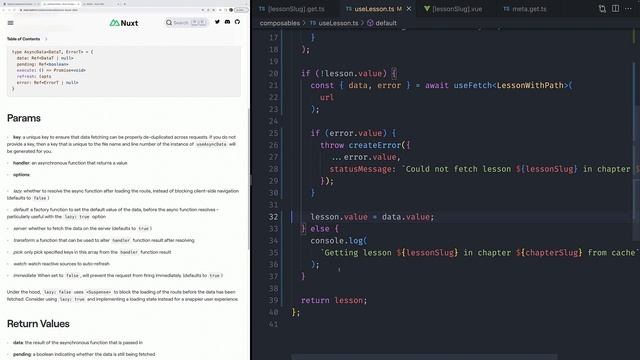640x360 pixels.
Task: Click 'useFetch' in line 21
Action: pyautogui.click(x=473, y=85)
